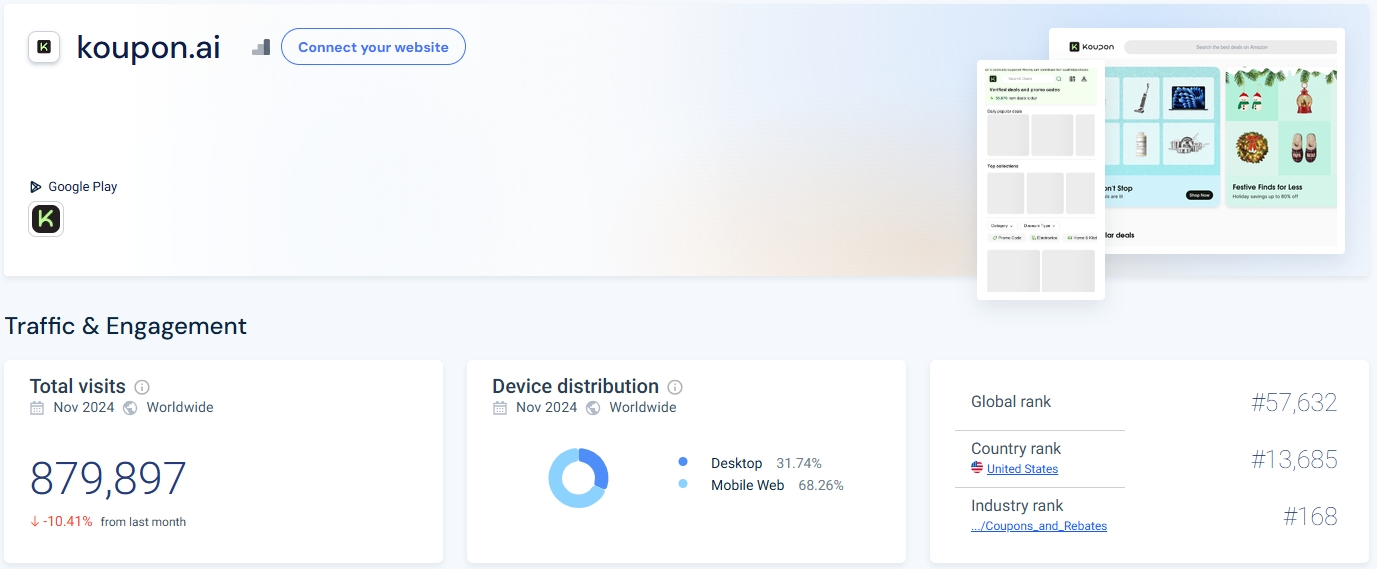Click Shop Now in the site preview

click(1199, 195)
